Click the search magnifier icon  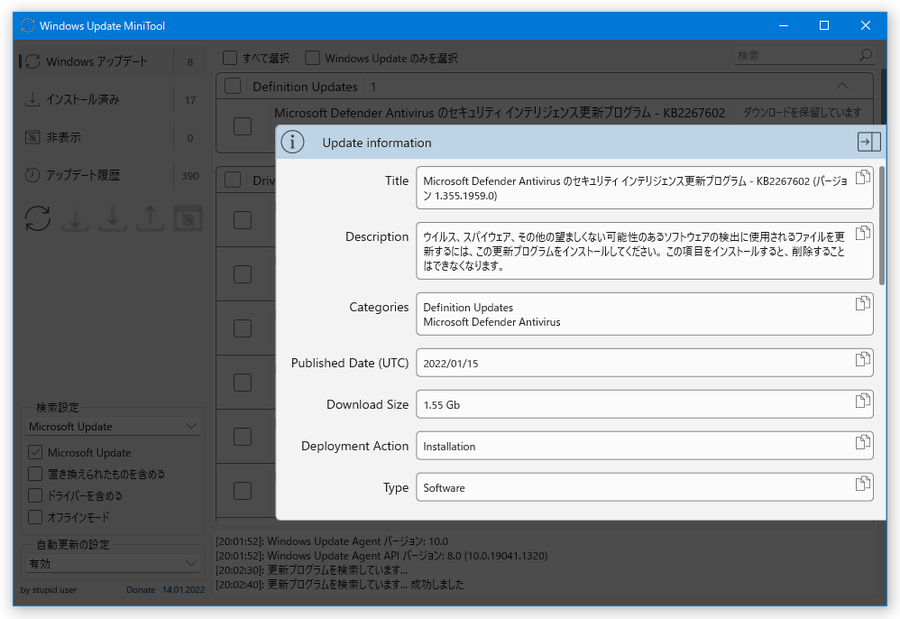[x=866, y=55]
